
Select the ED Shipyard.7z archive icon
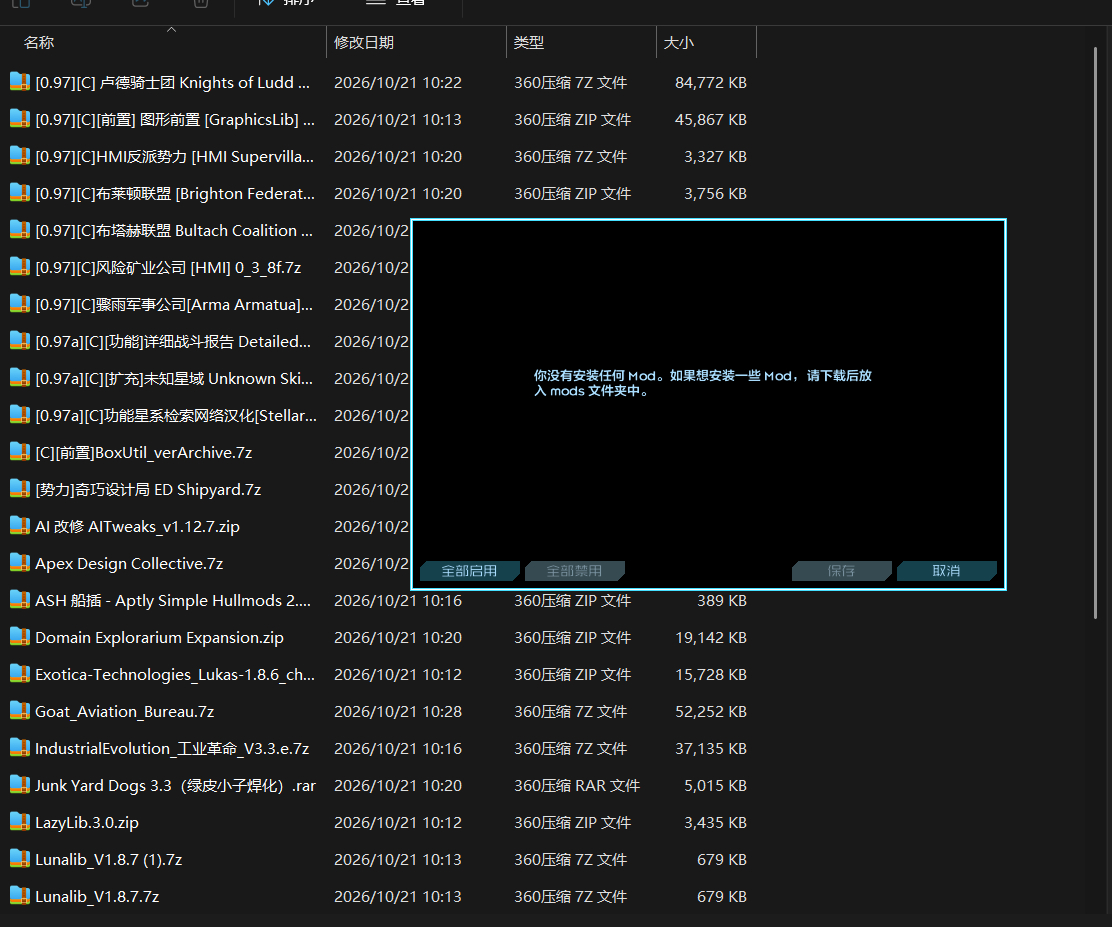tap(20, 489)
